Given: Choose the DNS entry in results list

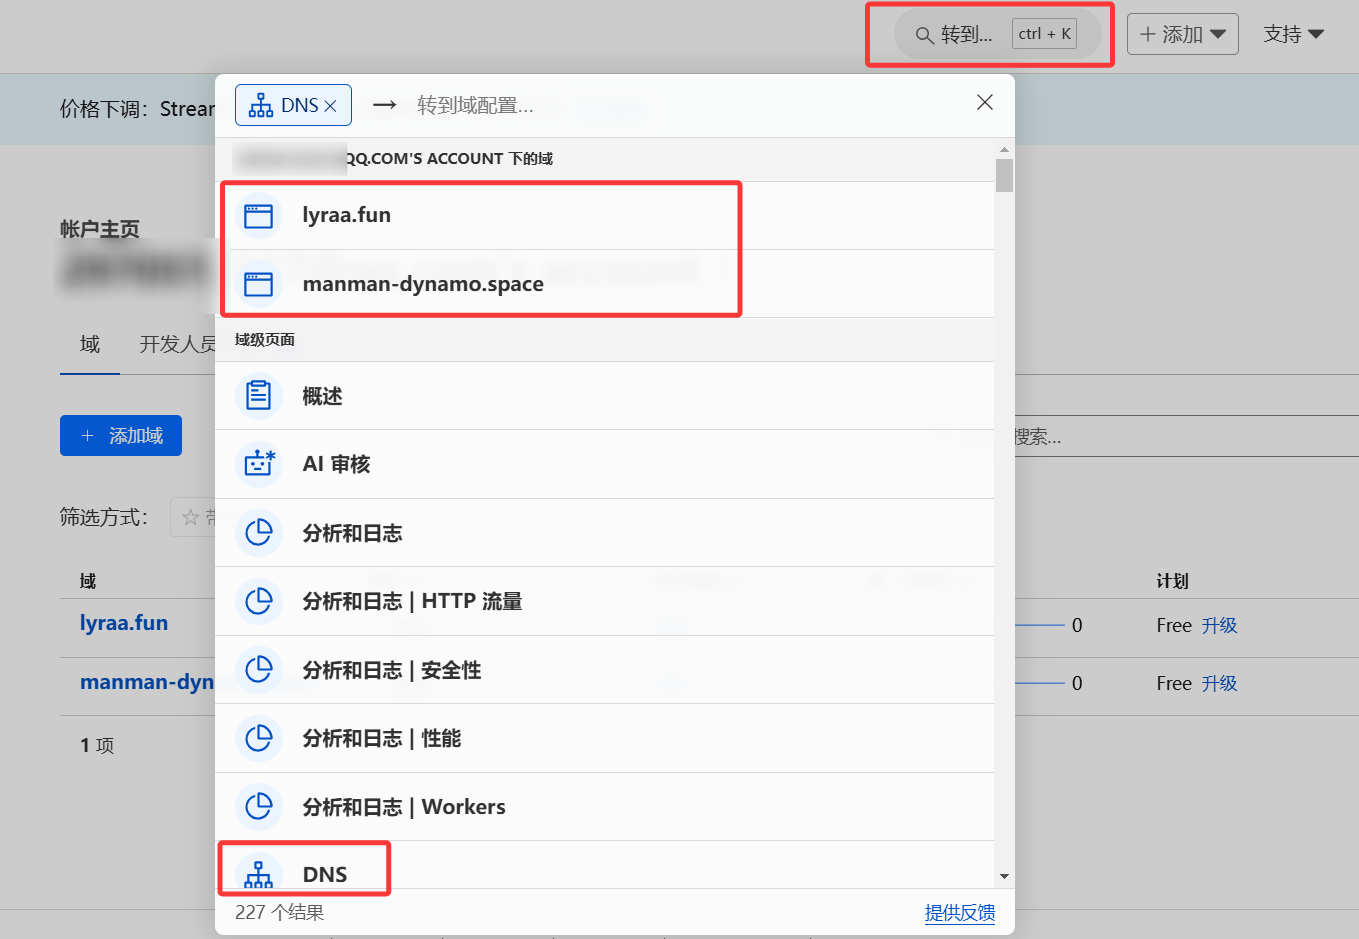Looking at the screenshot, I should click(x=605, y=865).
